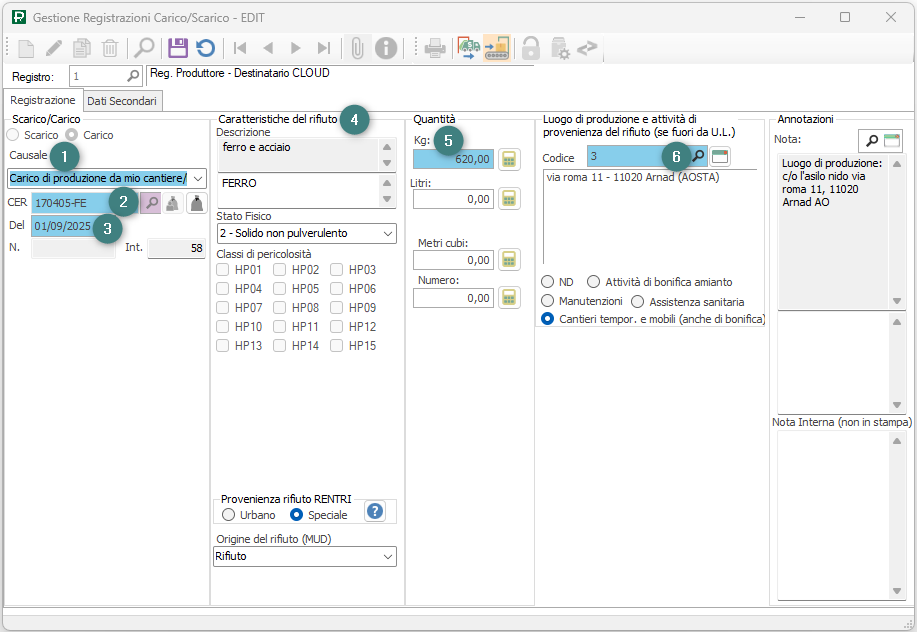Click the CER code lookup magnifier
The width and height of the screenshot is (917, 632).
pyautogui.click(x=150, y=203)
